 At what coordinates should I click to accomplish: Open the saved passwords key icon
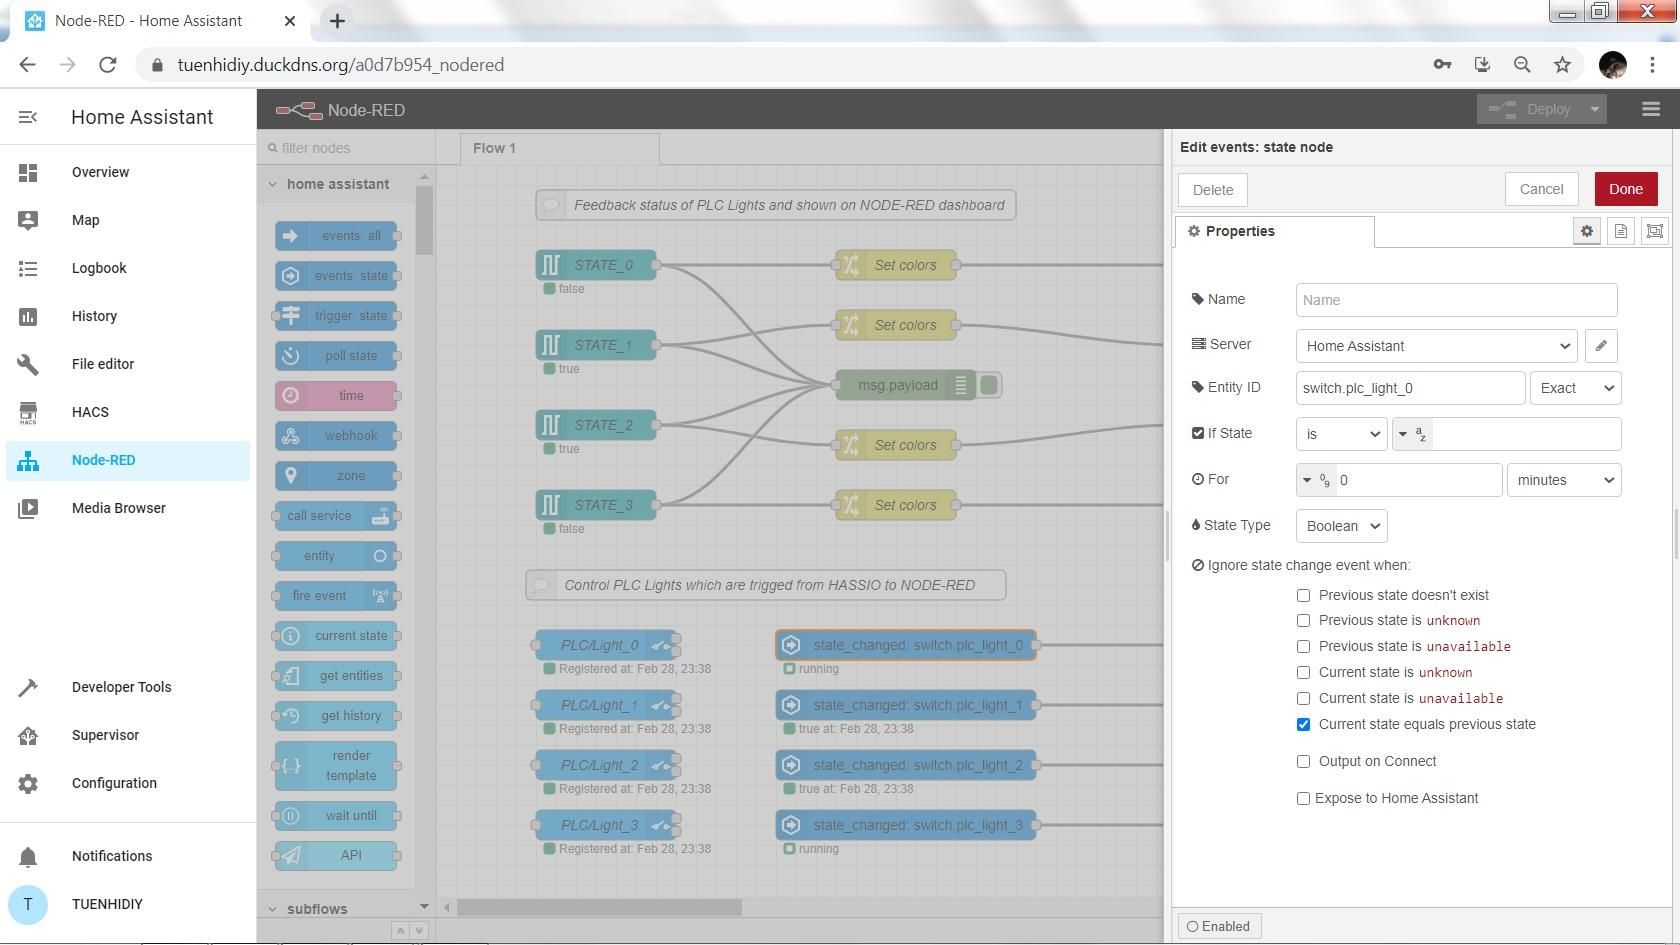pos(1442,65)
